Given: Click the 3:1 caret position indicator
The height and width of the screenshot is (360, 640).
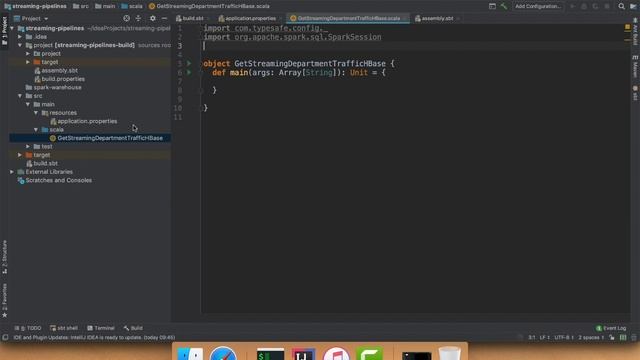Looking at the screenshot, I should pos(531,338).
